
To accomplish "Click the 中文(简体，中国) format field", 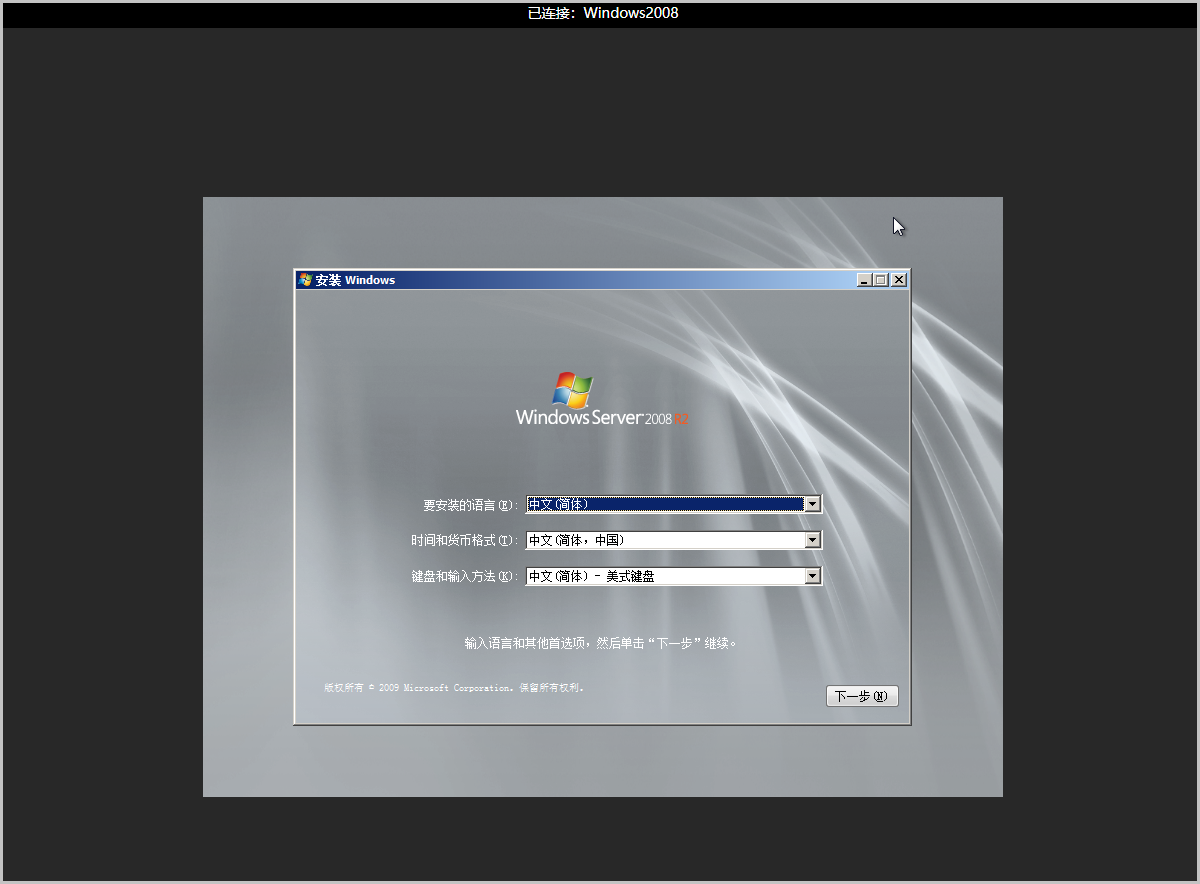I will [664, 540].
